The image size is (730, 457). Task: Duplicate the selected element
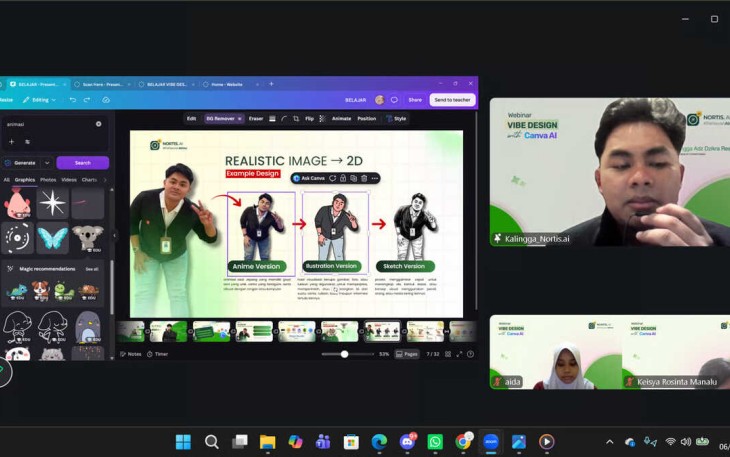click(354, 178)
